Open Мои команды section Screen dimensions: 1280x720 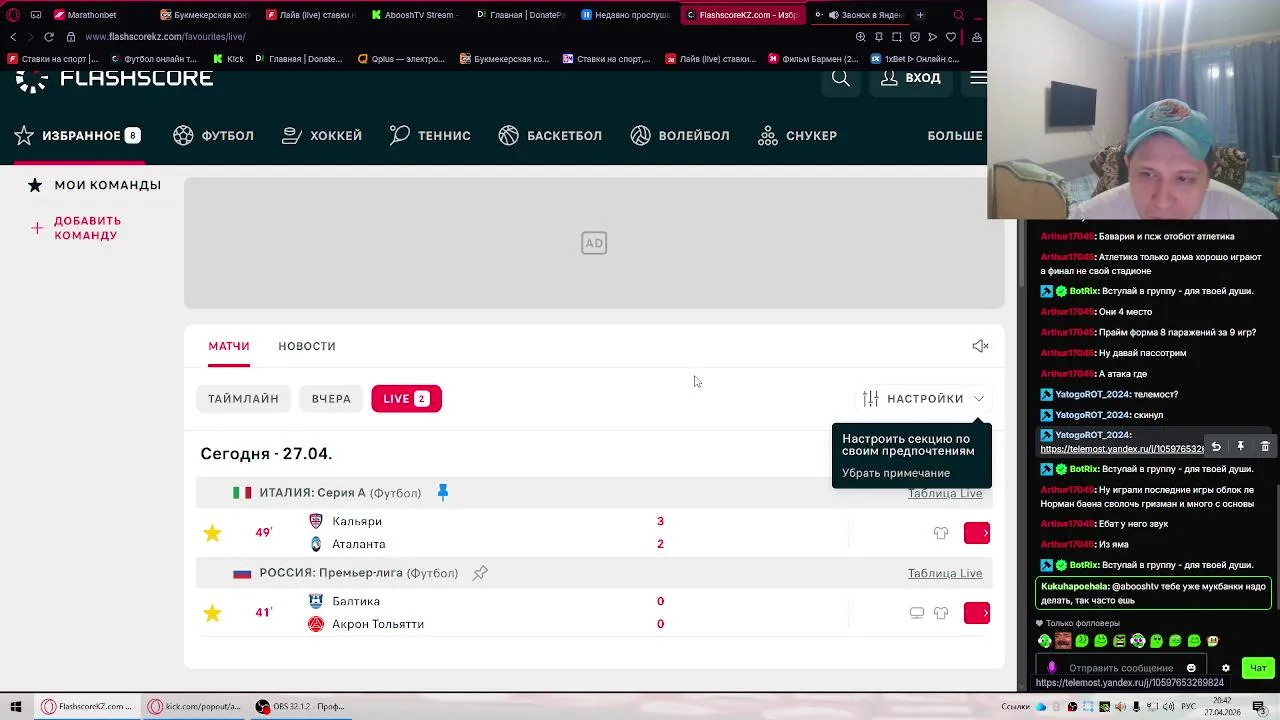[x=95, y=185]
